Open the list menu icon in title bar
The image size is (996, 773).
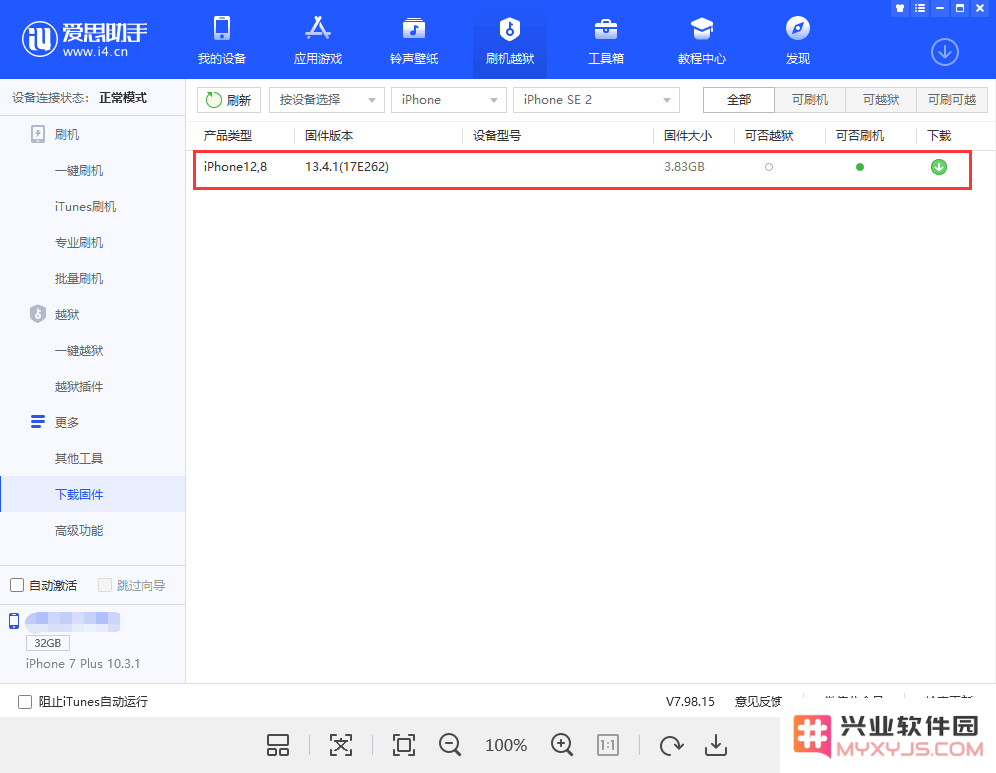920,8
